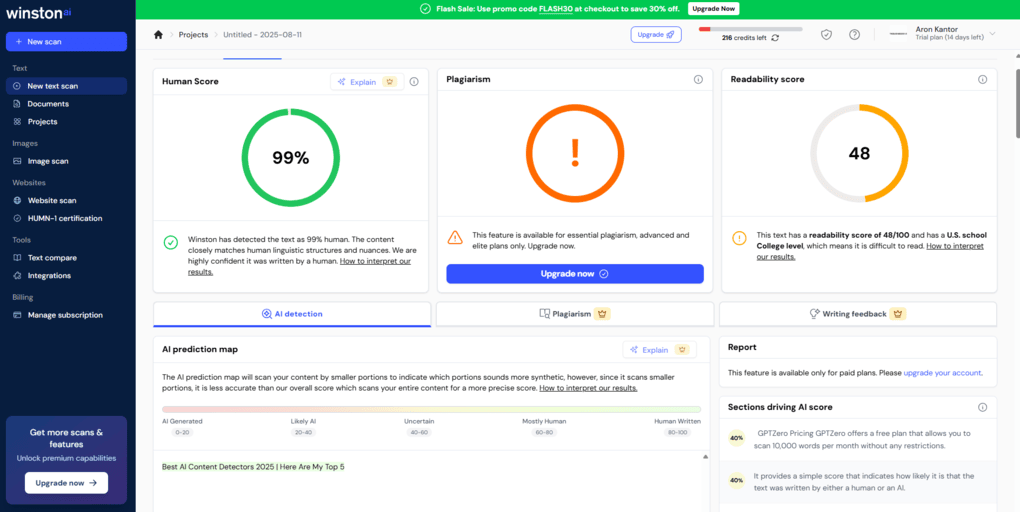Open Image scan in sidebar

tap(47, 161)
